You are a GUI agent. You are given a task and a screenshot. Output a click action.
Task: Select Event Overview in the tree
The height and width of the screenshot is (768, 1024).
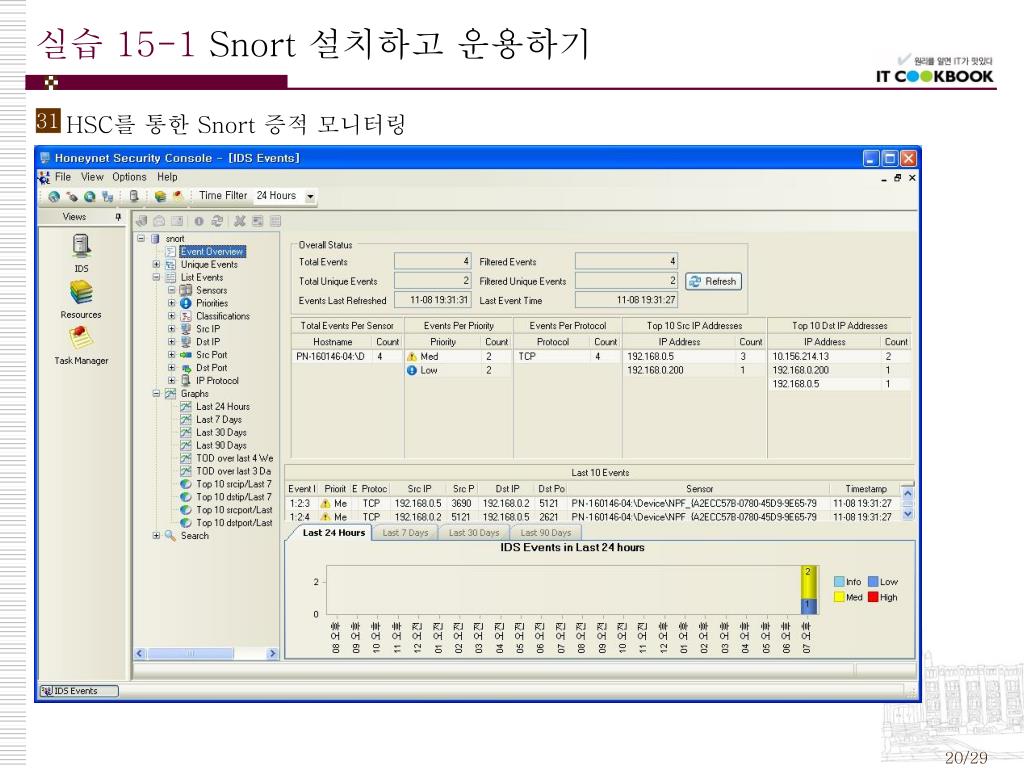pos(212,251)
